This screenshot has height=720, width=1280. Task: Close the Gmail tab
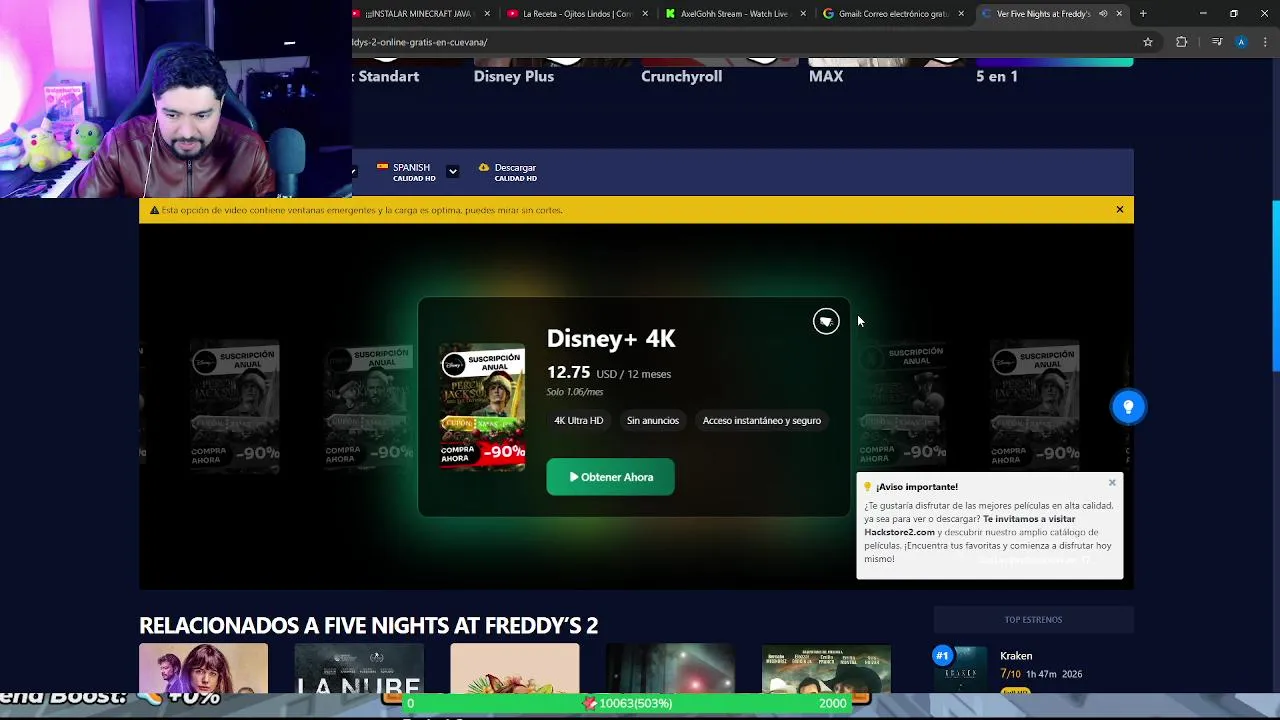961,14
